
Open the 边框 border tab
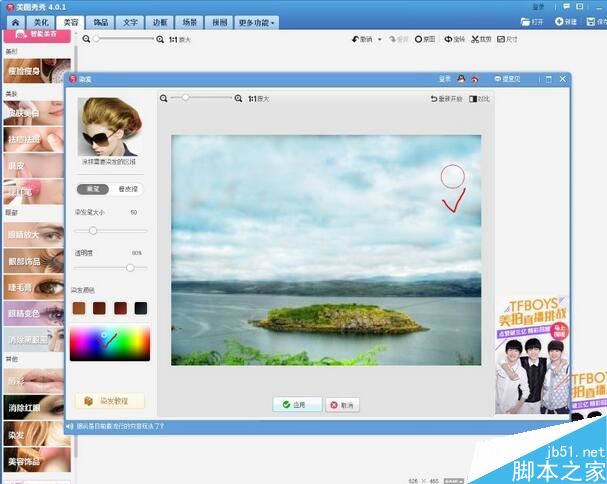(160, 22)
